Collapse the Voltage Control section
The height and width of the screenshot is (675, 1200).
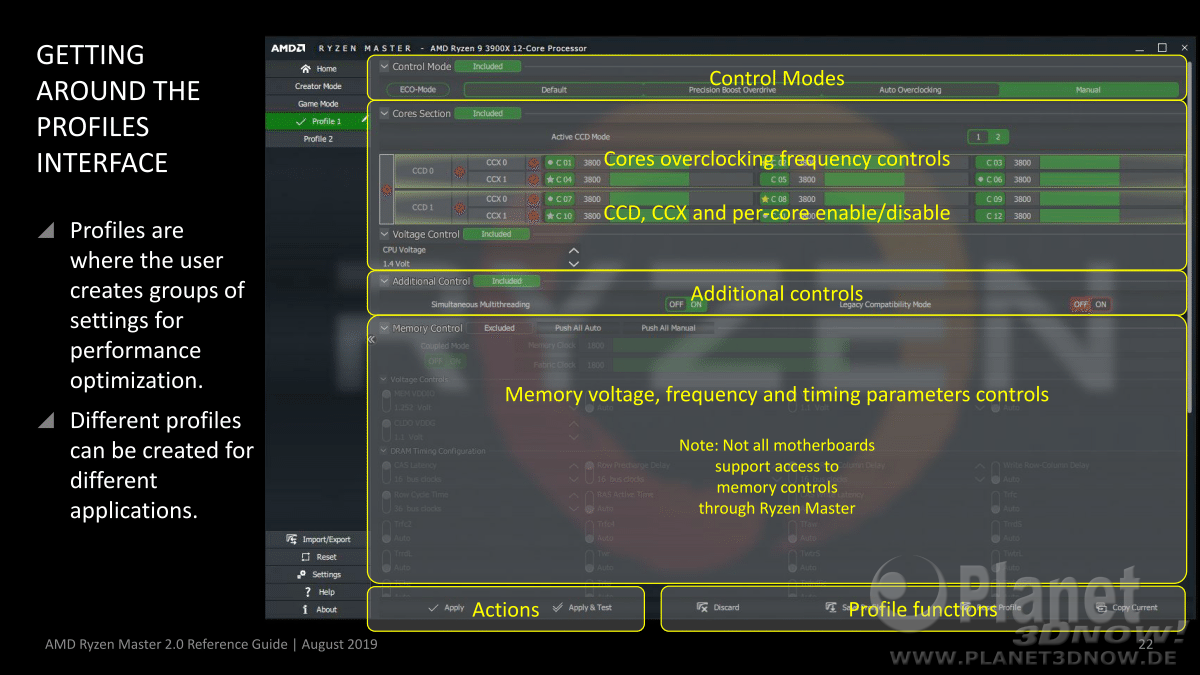[x=384, y=234]
